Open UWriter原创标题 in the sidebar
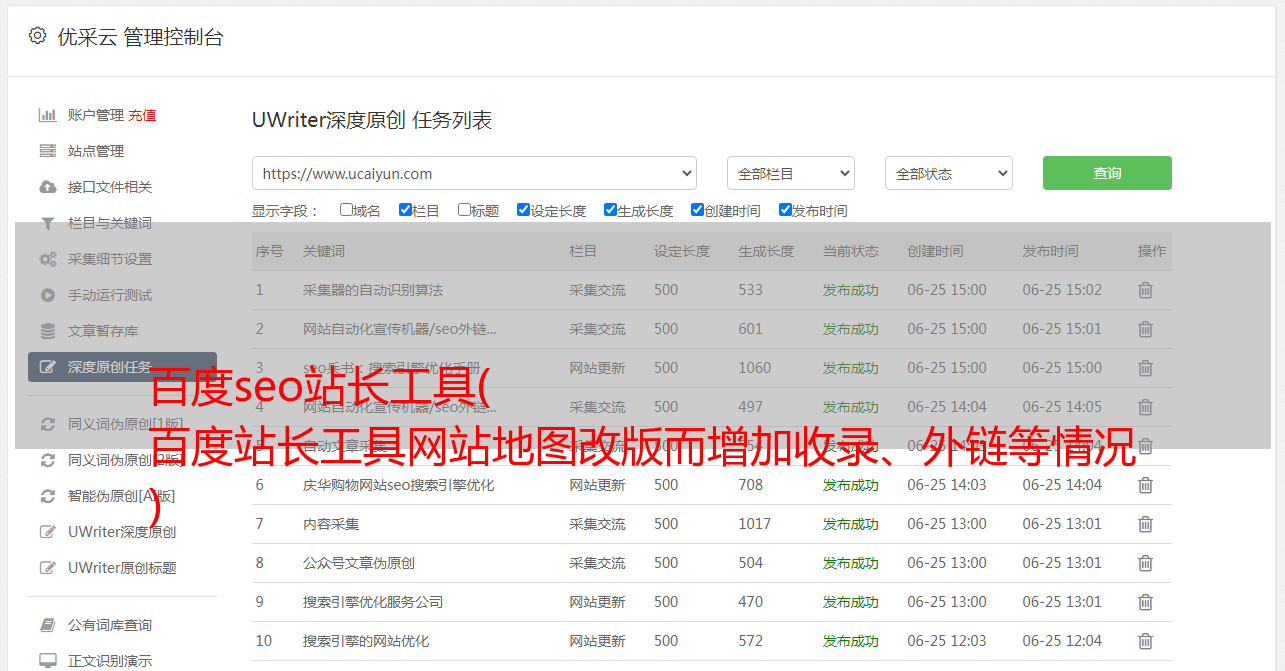The width and height of the screenshot is (1285, 671). (121, 568)
